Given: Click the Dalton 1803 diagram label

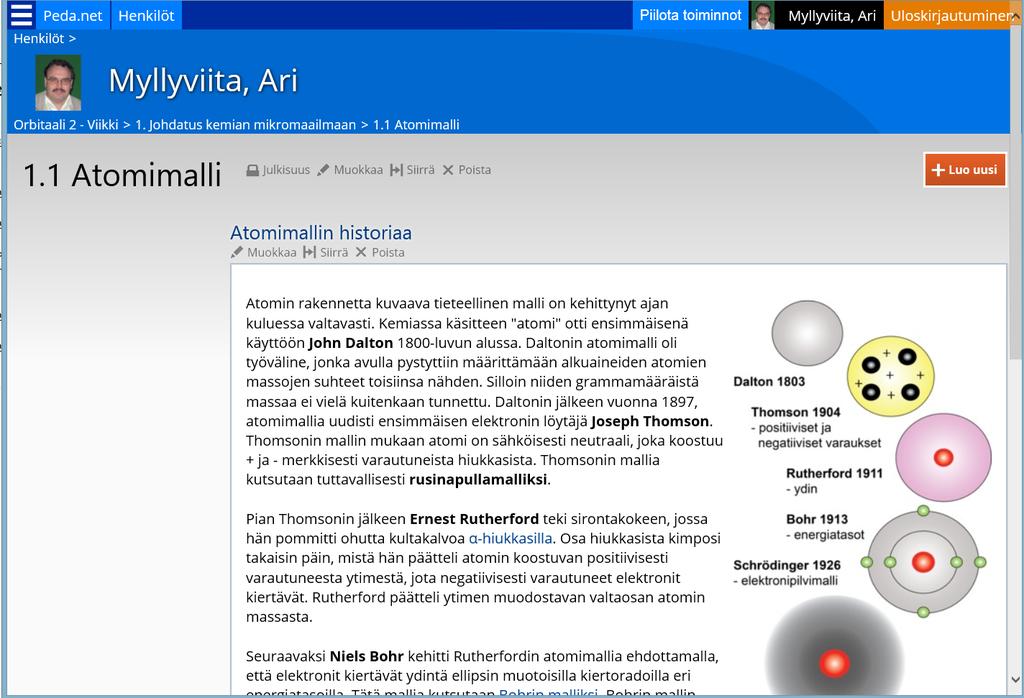Looking at the screenshot, I should [769, 381].
